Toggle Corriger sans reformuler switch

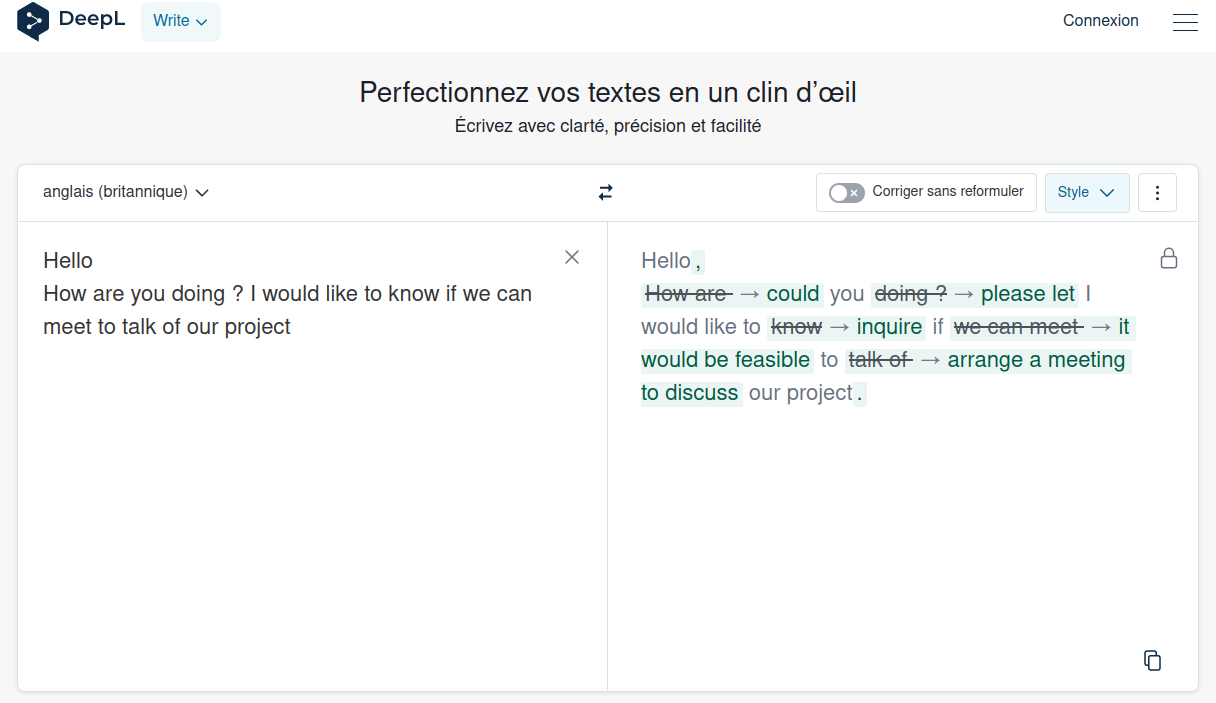pos(846,192)
